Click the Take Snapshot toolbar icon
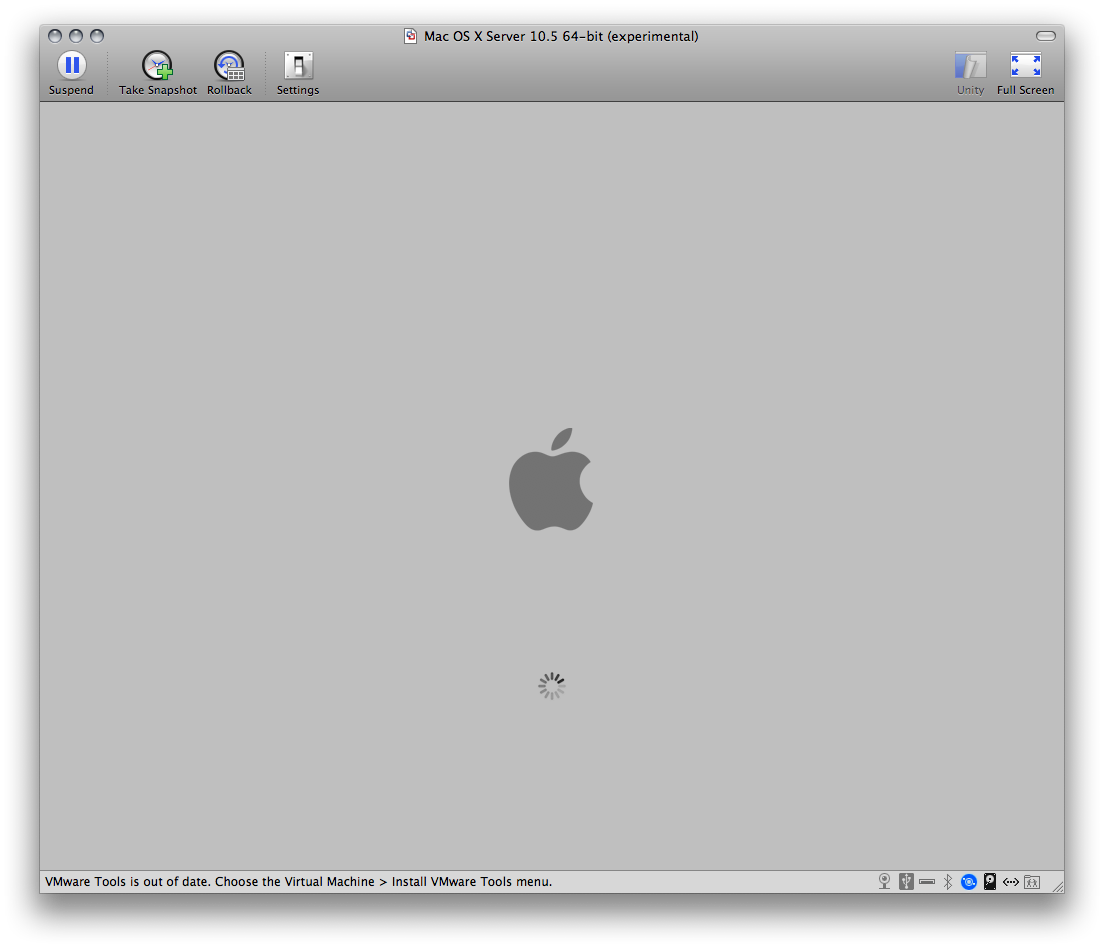The image size is (1104, 948). click(158, 66)
